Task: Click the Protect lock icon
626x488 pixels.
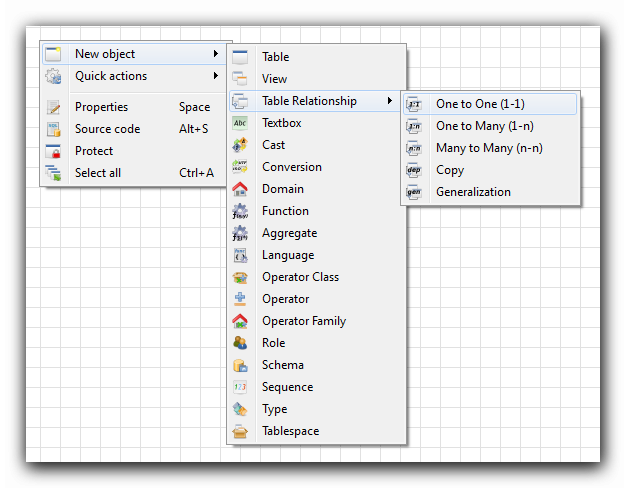Action: [53, 151]
